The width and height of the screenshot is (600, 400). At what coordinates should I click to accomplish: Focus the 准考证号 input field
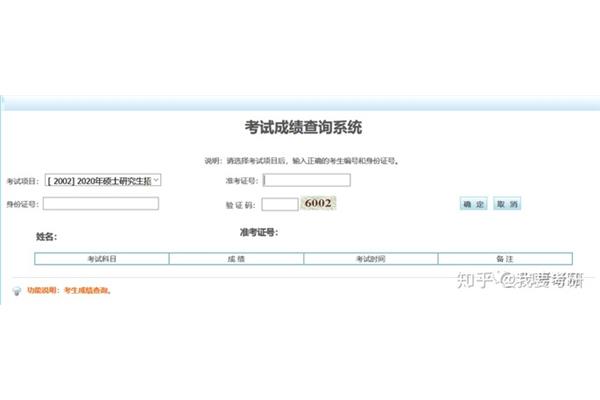click(307, 180)
